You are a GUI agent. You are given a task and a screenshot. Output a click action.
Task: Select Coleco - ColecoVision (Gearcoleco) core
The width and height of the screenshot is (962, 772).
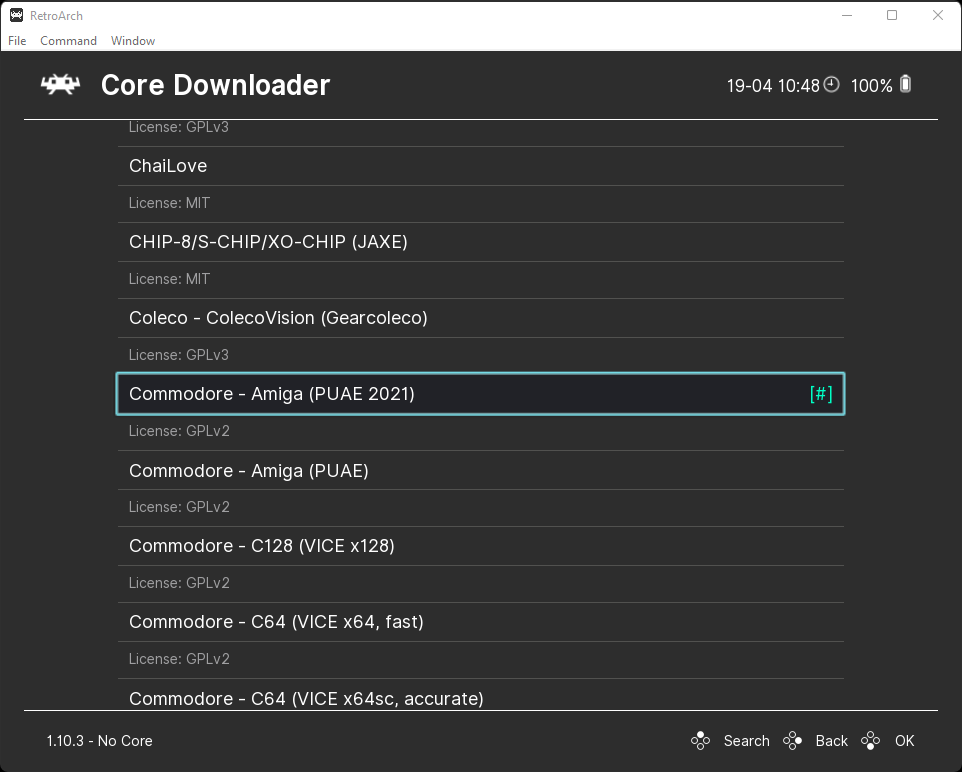(x=481, y=318)
